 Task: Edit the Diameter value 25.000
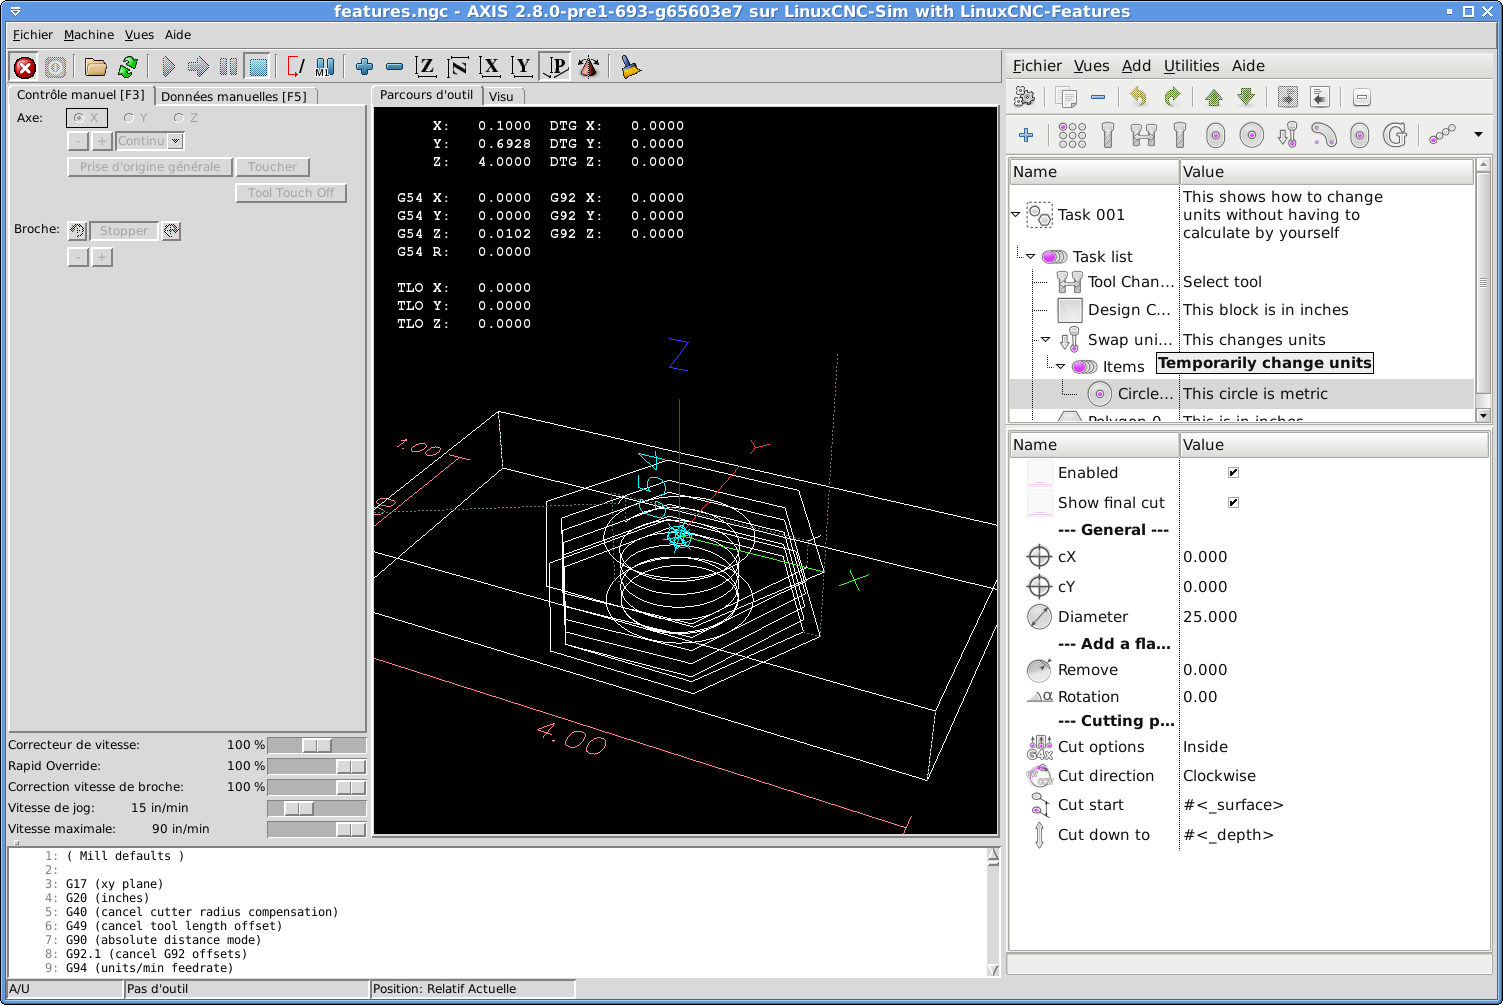click(1210, 617)
